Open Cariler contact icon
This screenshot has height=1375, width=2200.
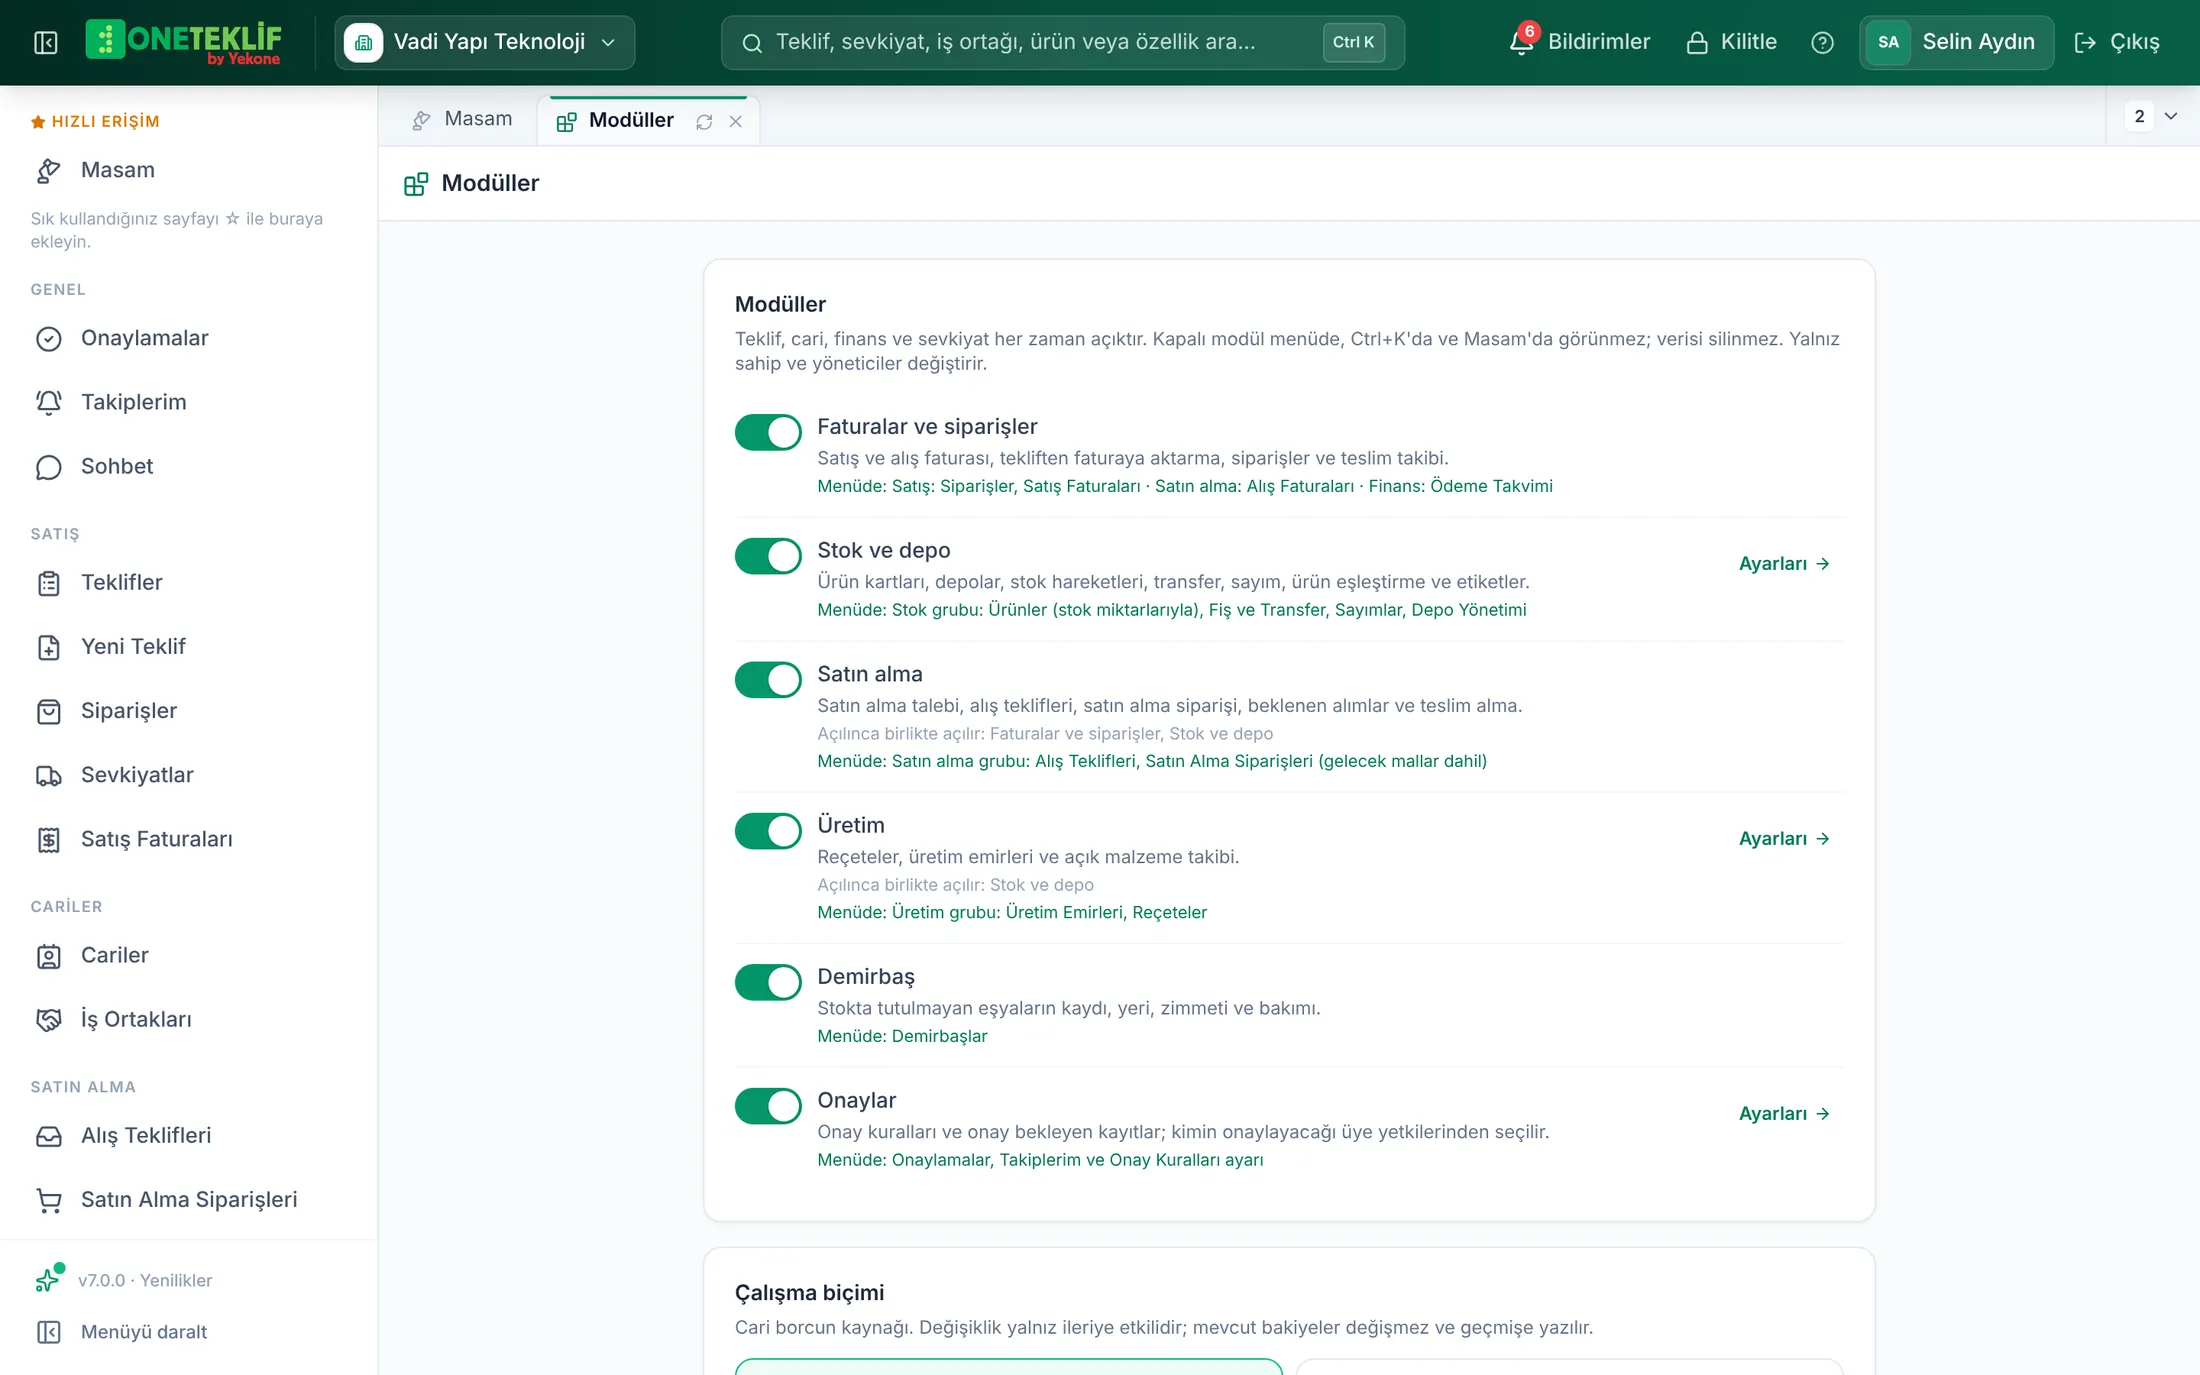[x=49, y=956]
